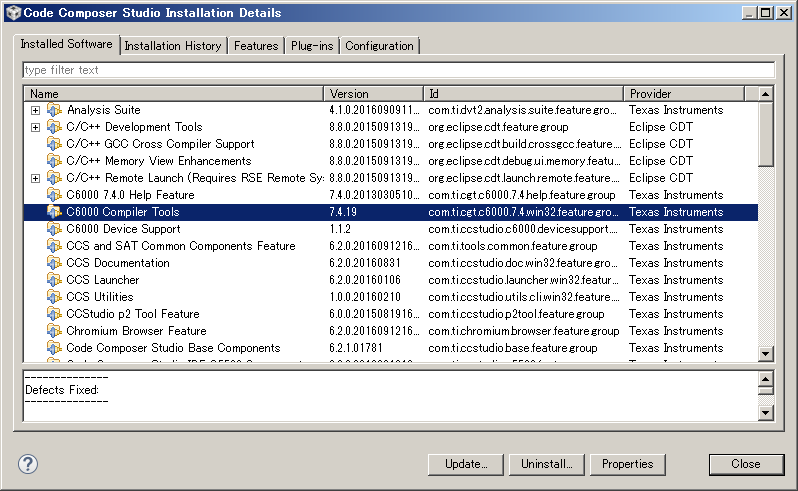This screenshot has width=798, height=491.
Task: Open the Installation History tab
Action: pyautogui.click(x=173, y=46)
